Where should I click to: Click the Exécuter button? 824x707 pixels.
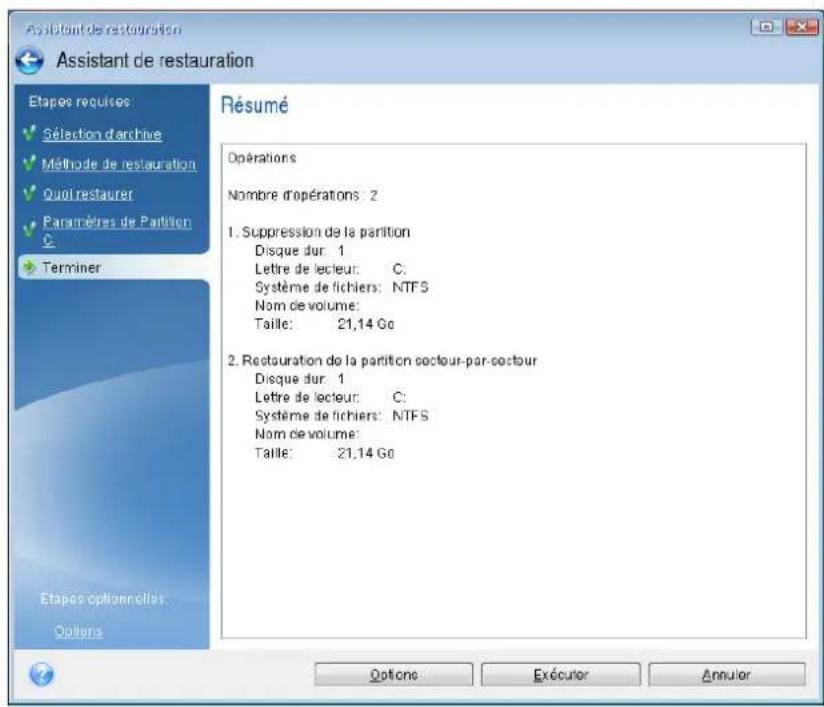[x=561, y=674]
